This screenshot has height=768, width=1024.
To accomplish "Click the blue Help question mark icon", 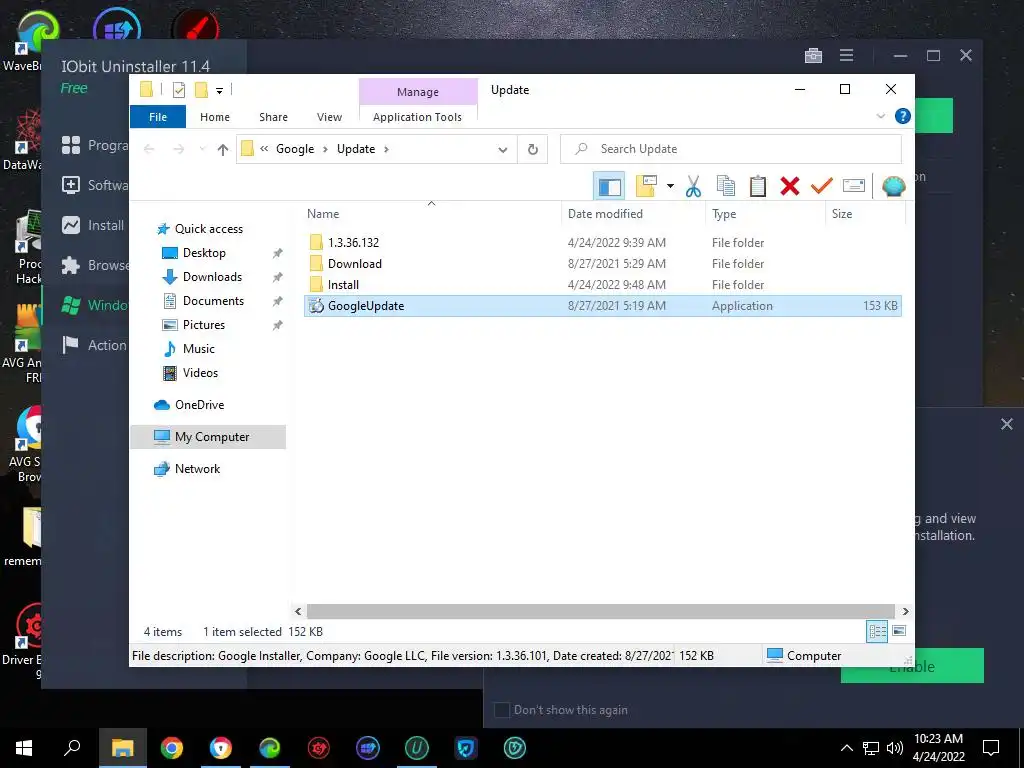I will pyautogui.click(x=903, y=116).
